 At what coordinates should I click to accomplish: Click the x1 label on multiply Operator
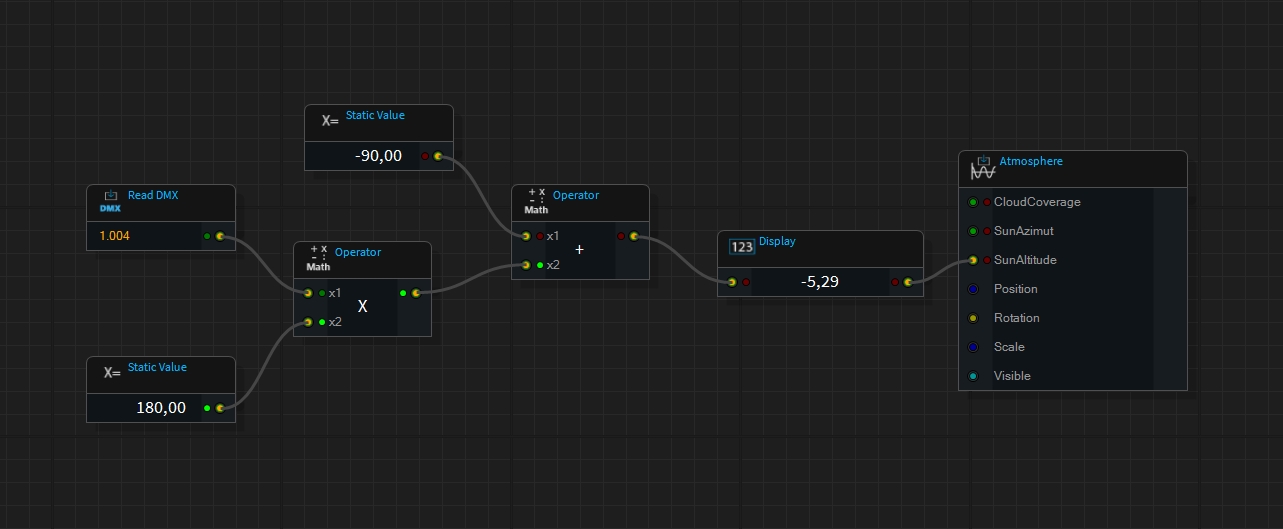(x=335, y=293)
